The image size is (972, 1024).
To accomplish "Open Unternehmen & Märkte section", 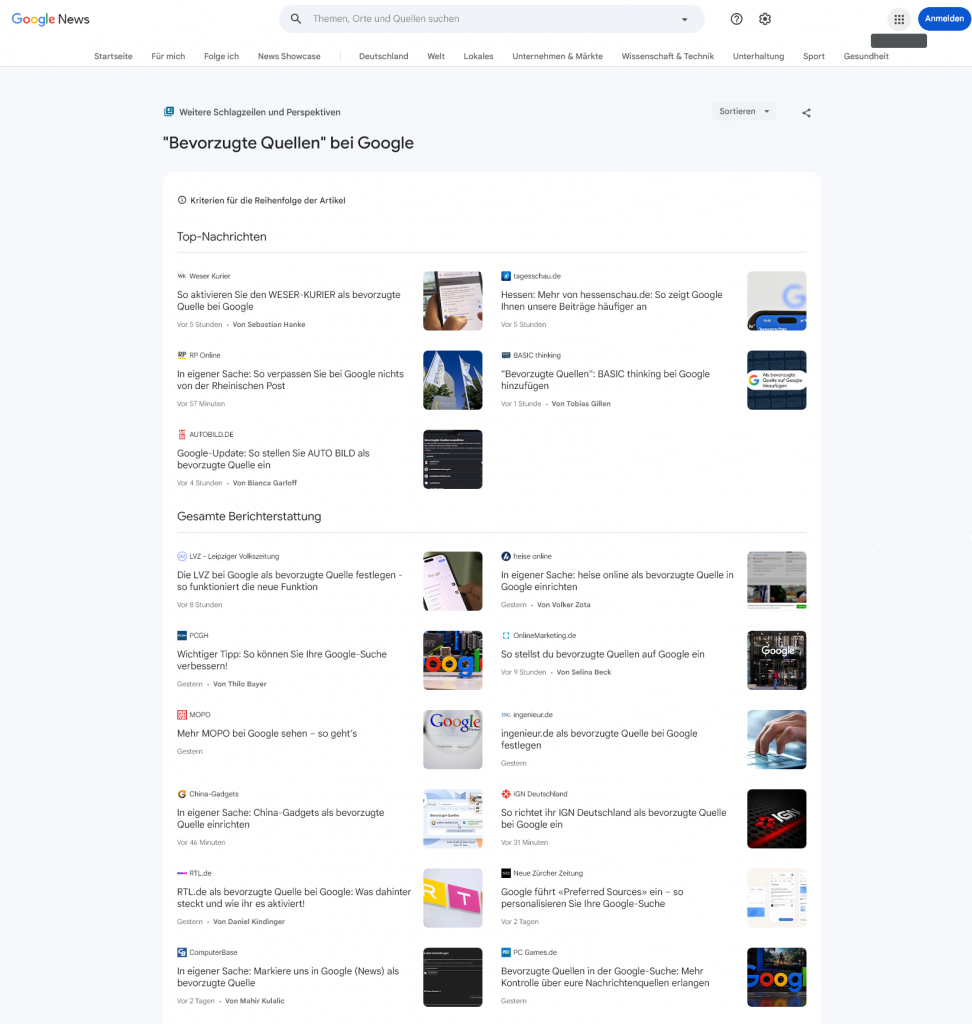I will click(x=557, y=56).
